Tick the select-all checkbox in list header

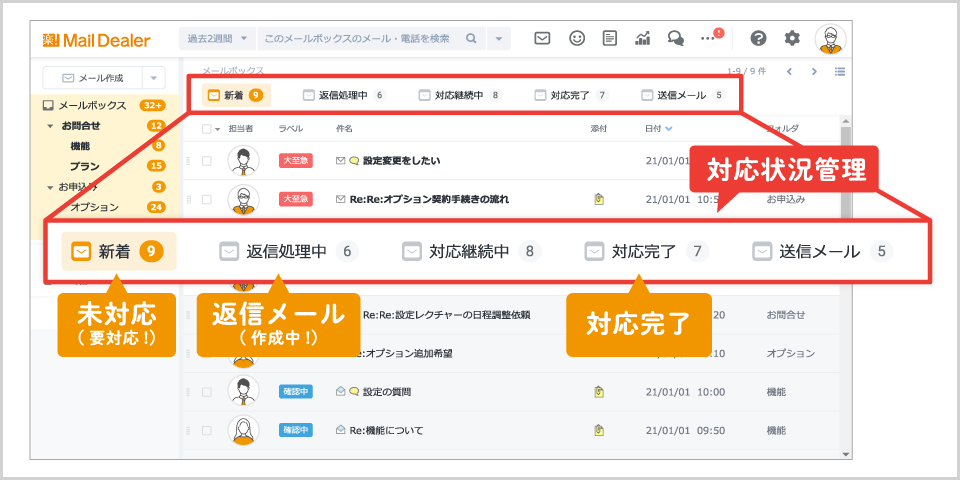click(206, 129)
